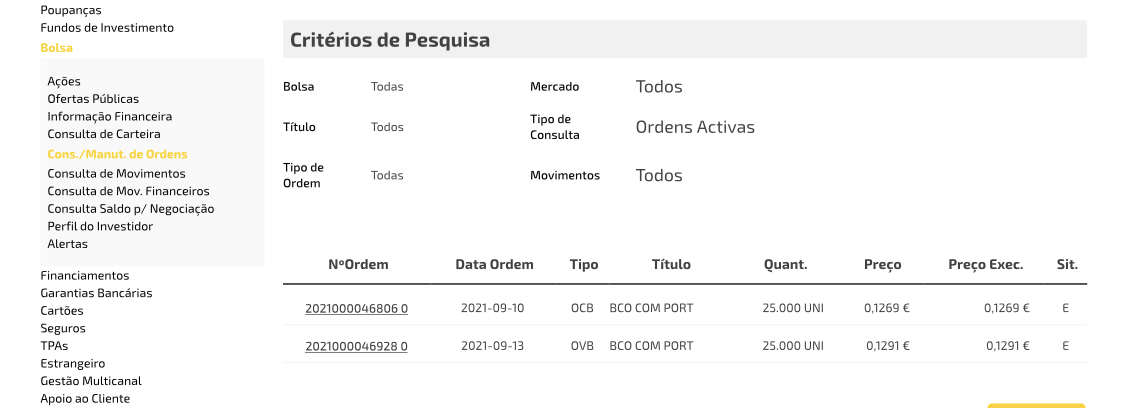Go to Financiamentos menu item
Screen dimensions: 1125x408
click(85, 275)
